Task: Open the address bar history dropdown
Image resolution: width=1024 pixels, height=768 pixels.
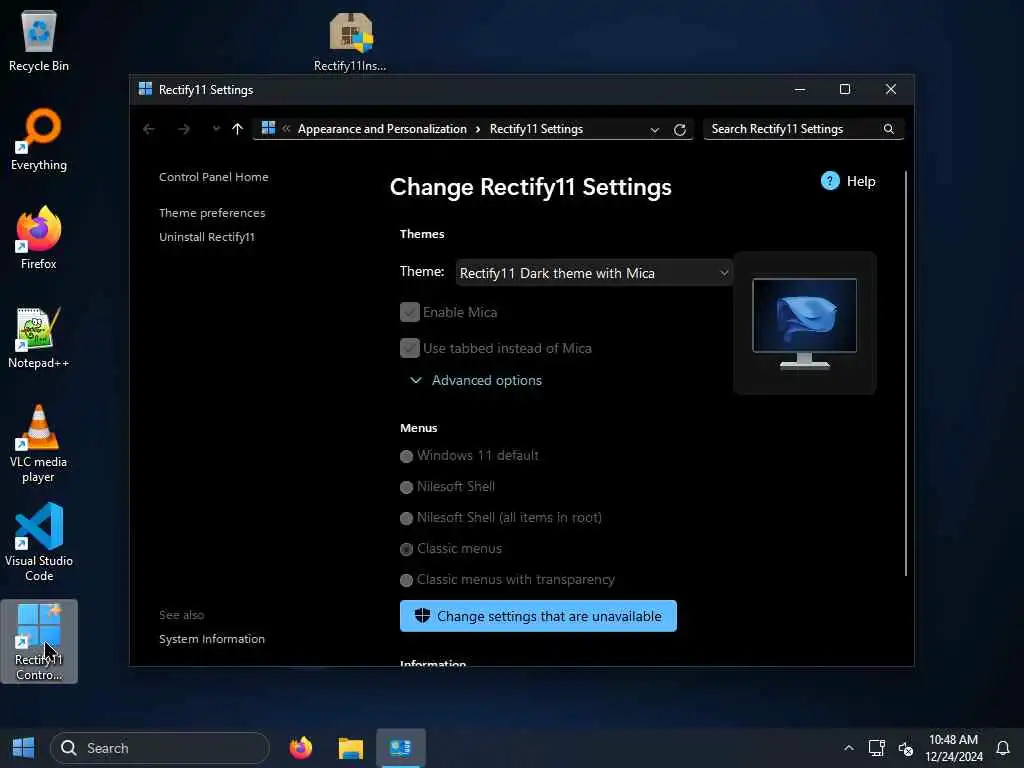Action: pos(654,129)
